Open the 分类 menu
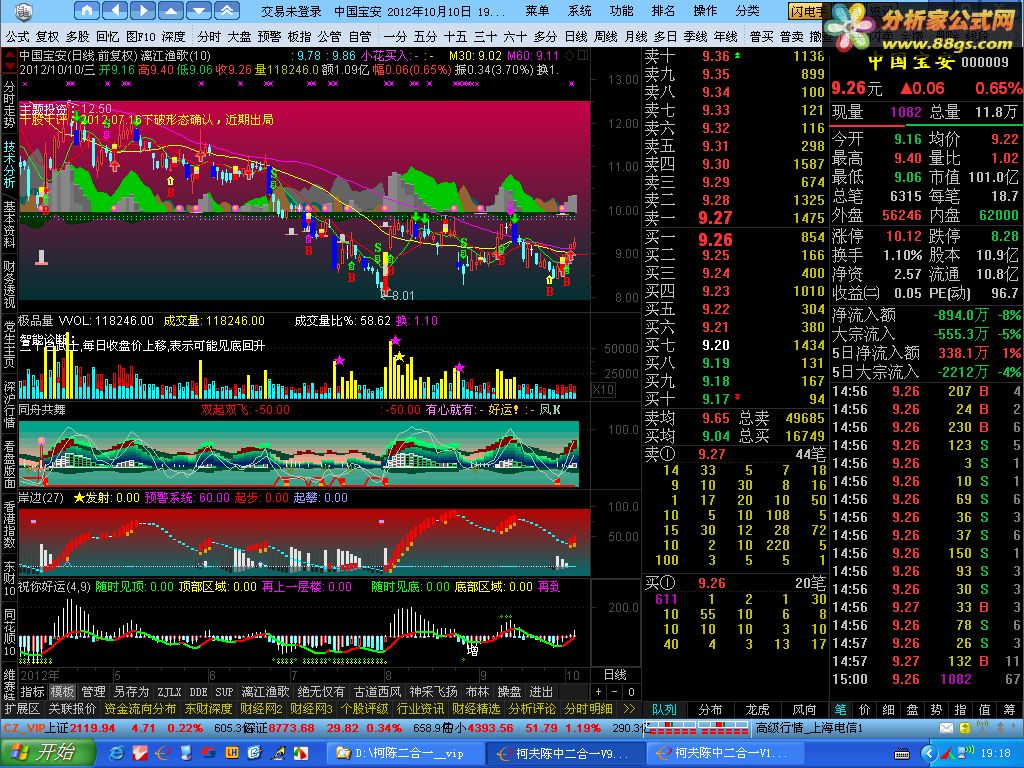Image resolution: width=1024 pixels, height=768 pixels. click(x=747, y=11)
